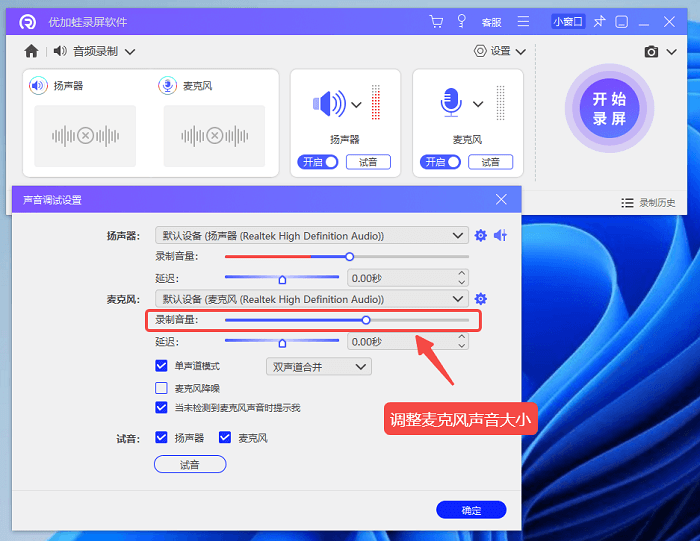The image size is (700, 541).
Task: Decrease microphone delay with down stepper
Action: point(462,346)
